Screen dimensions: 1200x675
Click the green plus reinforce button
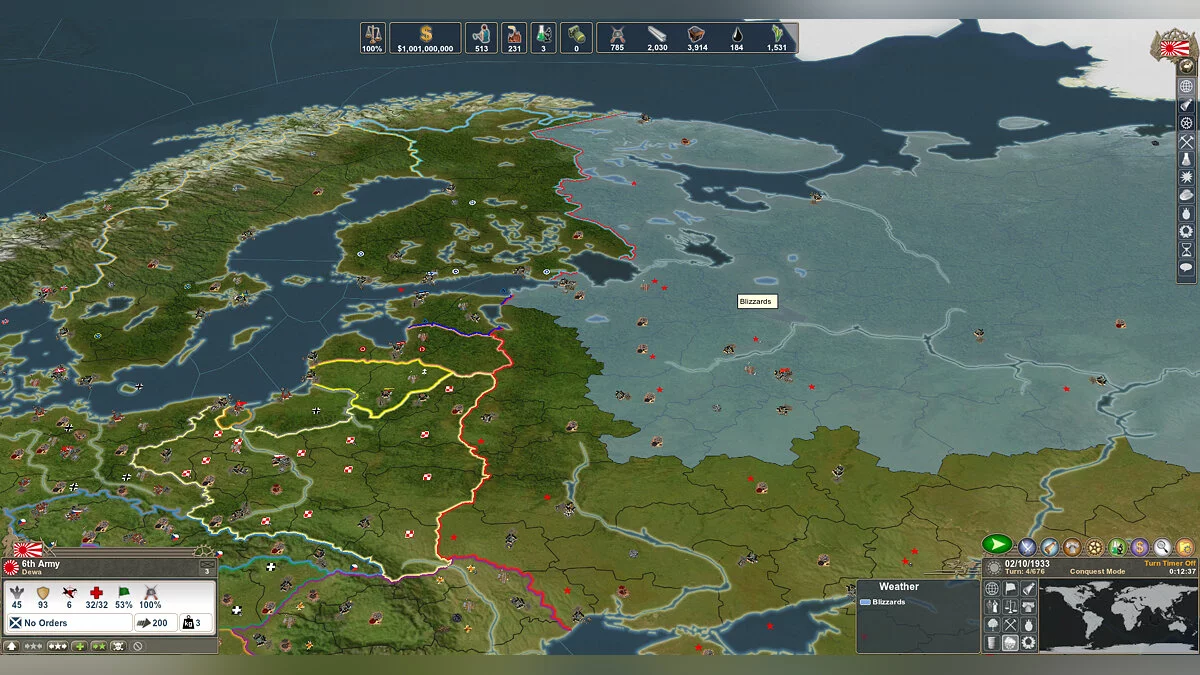point(80,646)
